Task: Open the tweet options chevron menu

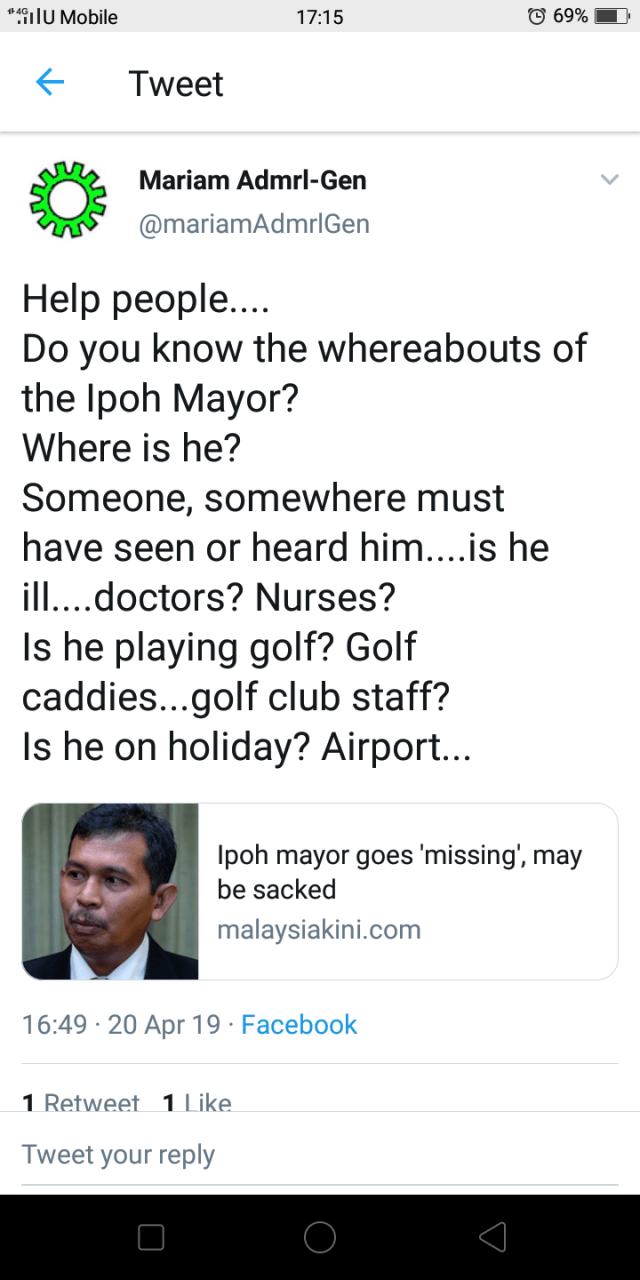Action: [609, 180]
